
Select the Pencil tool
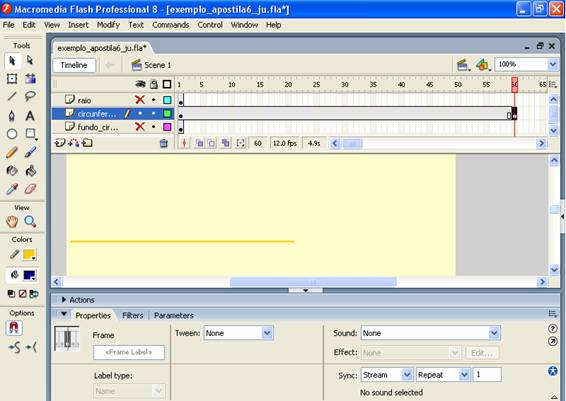coord(12,152)
